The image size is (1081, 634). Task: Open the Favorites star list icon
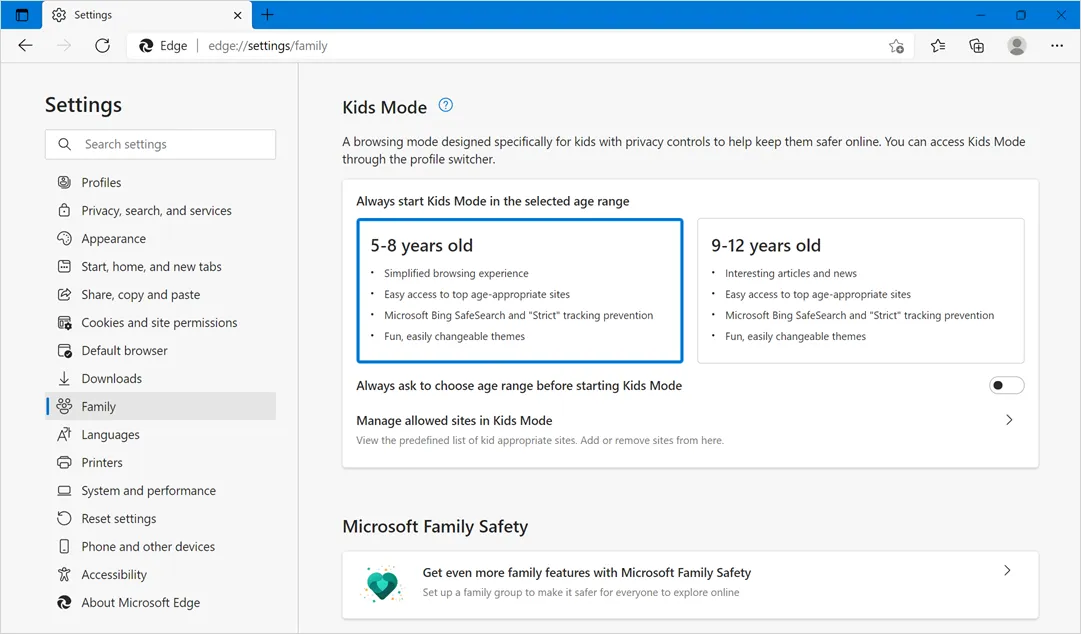pos(938,46)
